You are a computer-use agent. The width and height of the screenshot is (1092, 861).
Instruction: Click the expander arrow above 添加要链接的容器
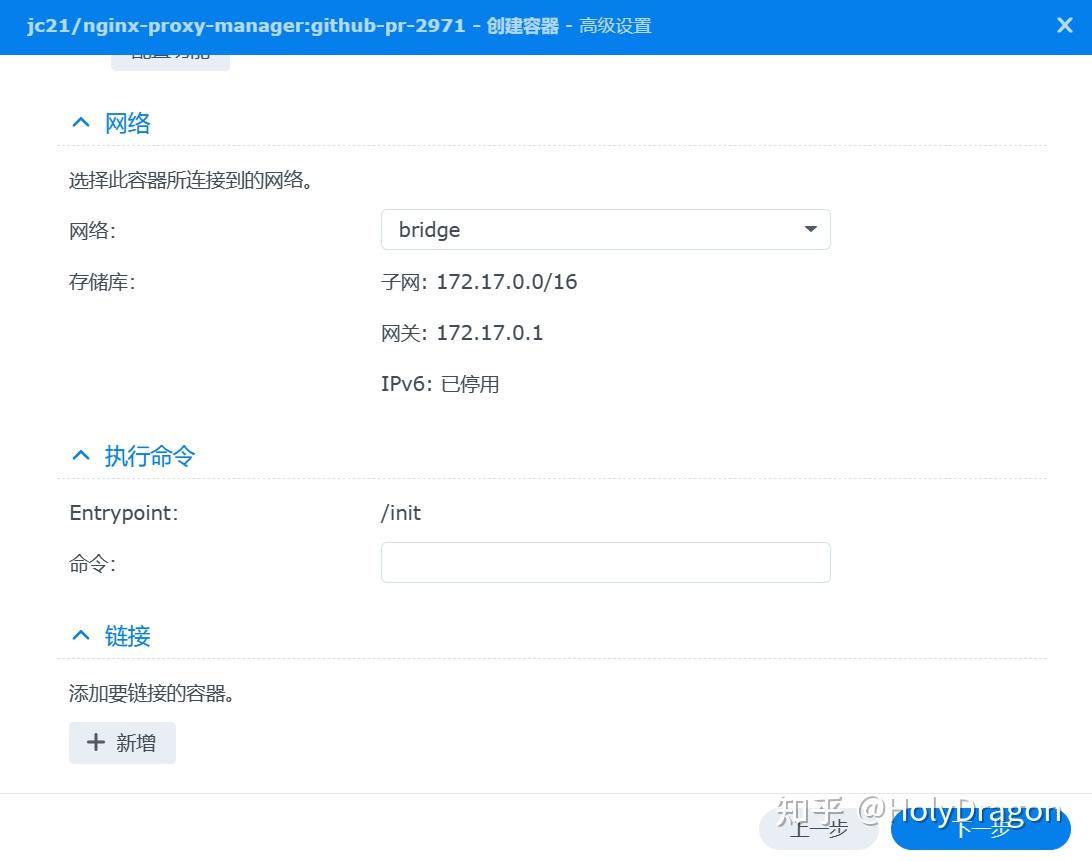point(80,635)
